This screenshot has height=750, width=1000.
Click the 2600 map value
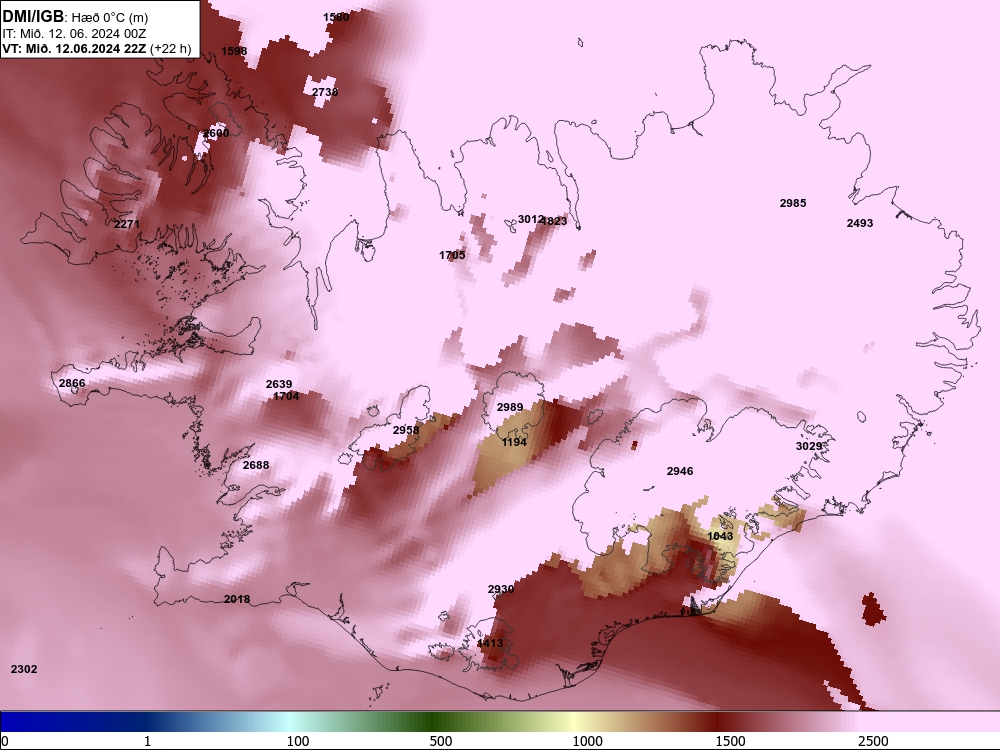pos(216,133)
